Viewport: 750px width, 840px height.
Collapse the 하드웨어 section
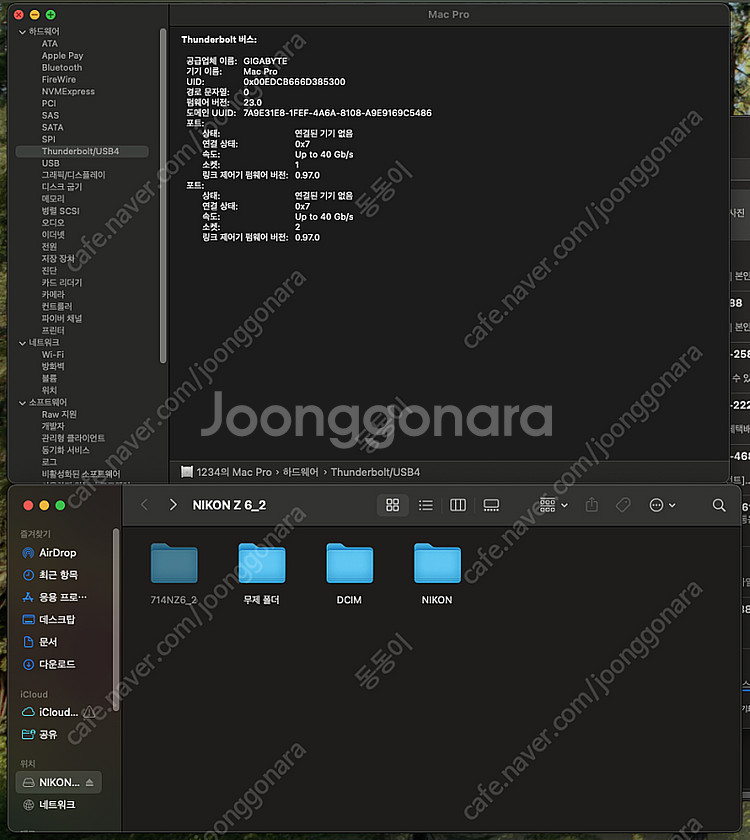pos(22,32)
